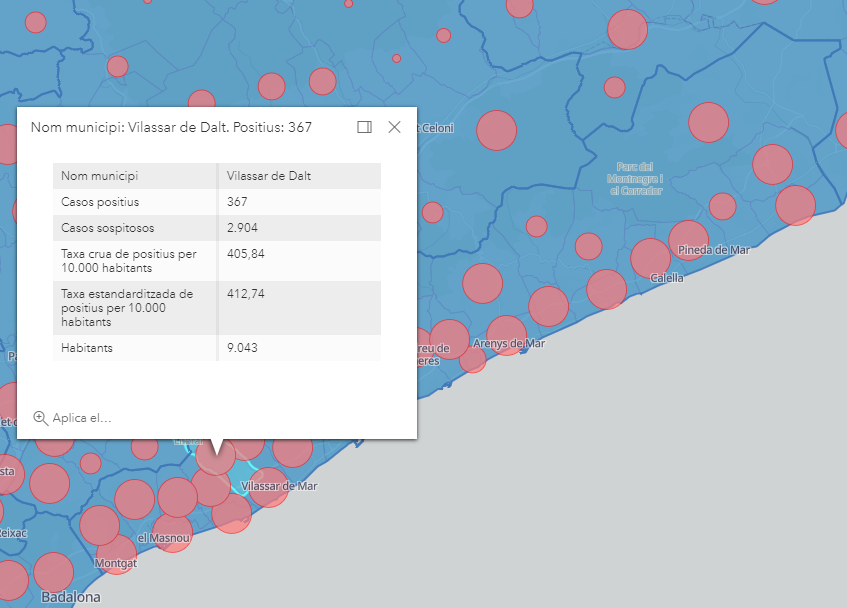Click the 'Pineda de Mar' map label
Viewport: 847px width, 608px height.
[714, 250]
